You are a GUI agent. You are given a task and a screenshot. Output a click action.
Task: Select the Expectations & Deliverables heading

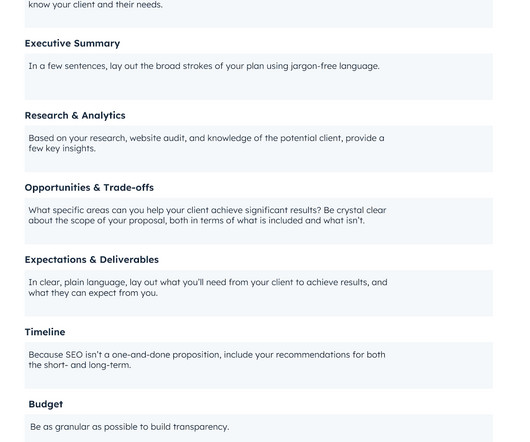[92, 260]
